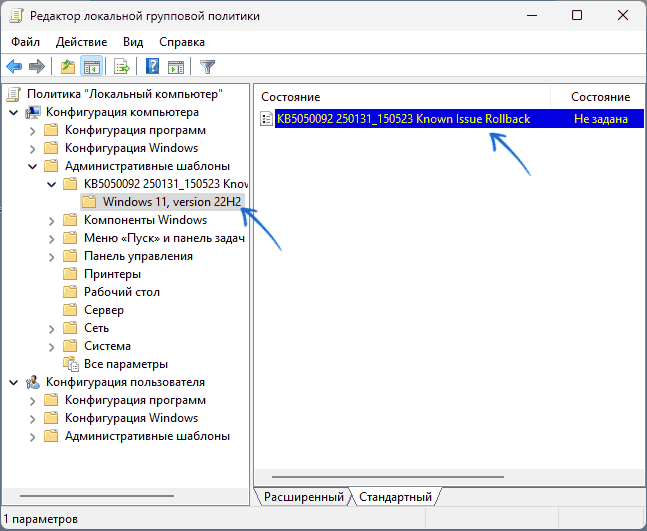The width and height of the screenshot is (647, 531).
Task: Click the left tree pane horizontal scrollbar
Action: pyautogui.click(x=97, y=496)
